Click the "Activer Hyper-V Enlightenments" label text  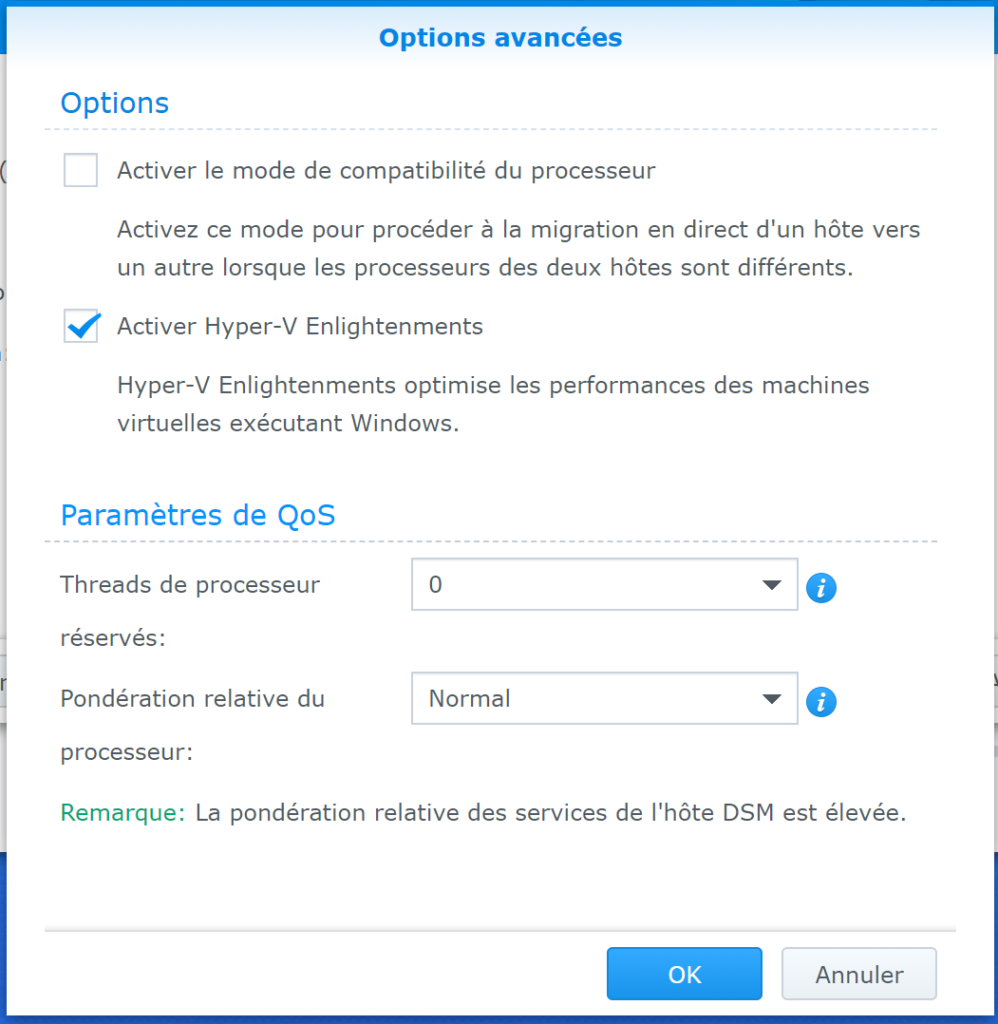coord(300,326)
